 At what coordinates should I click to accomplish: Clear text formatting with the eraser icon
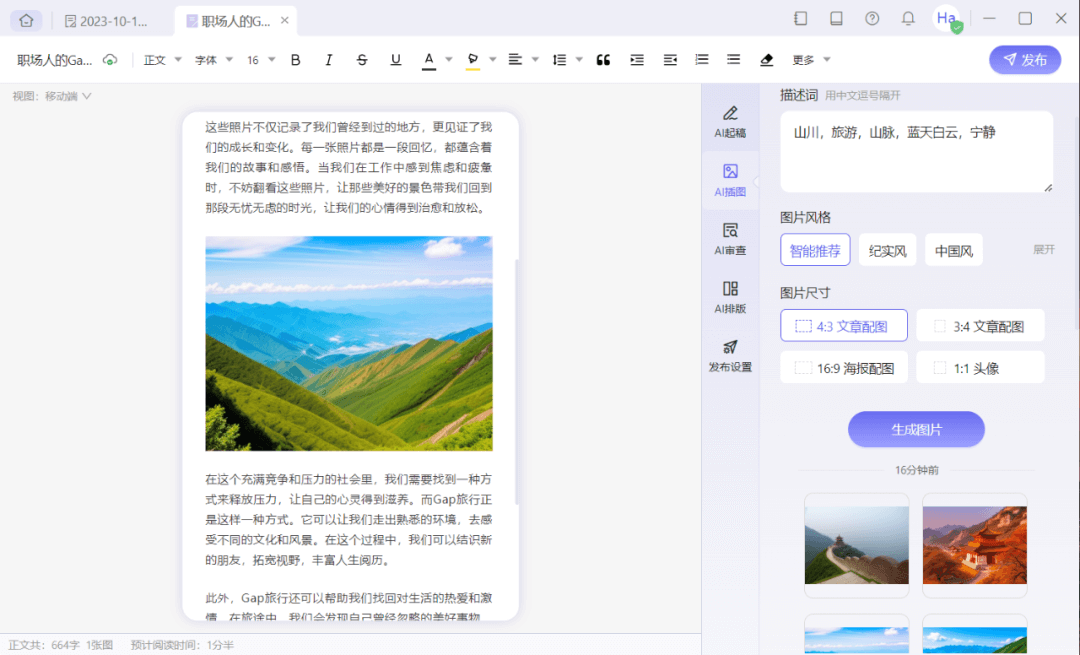pyautogui.click(x=766, y=59)
